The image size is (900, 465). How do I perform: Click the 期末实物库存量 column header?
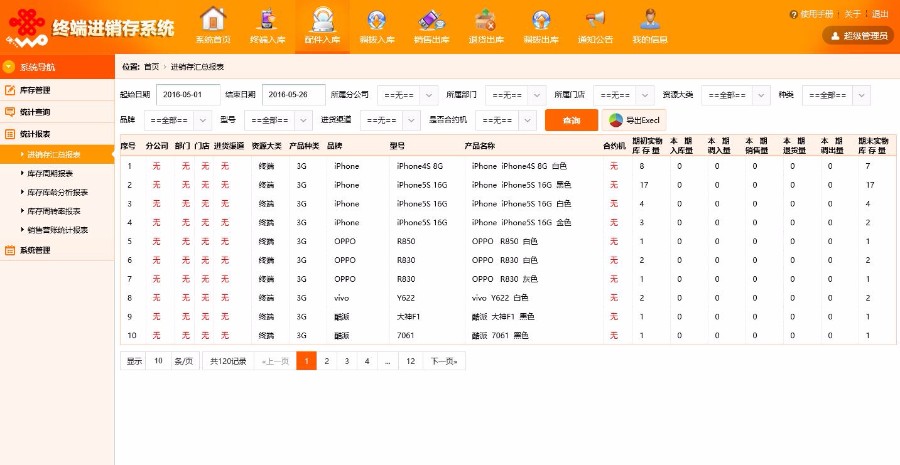click(x=874, y=146)
